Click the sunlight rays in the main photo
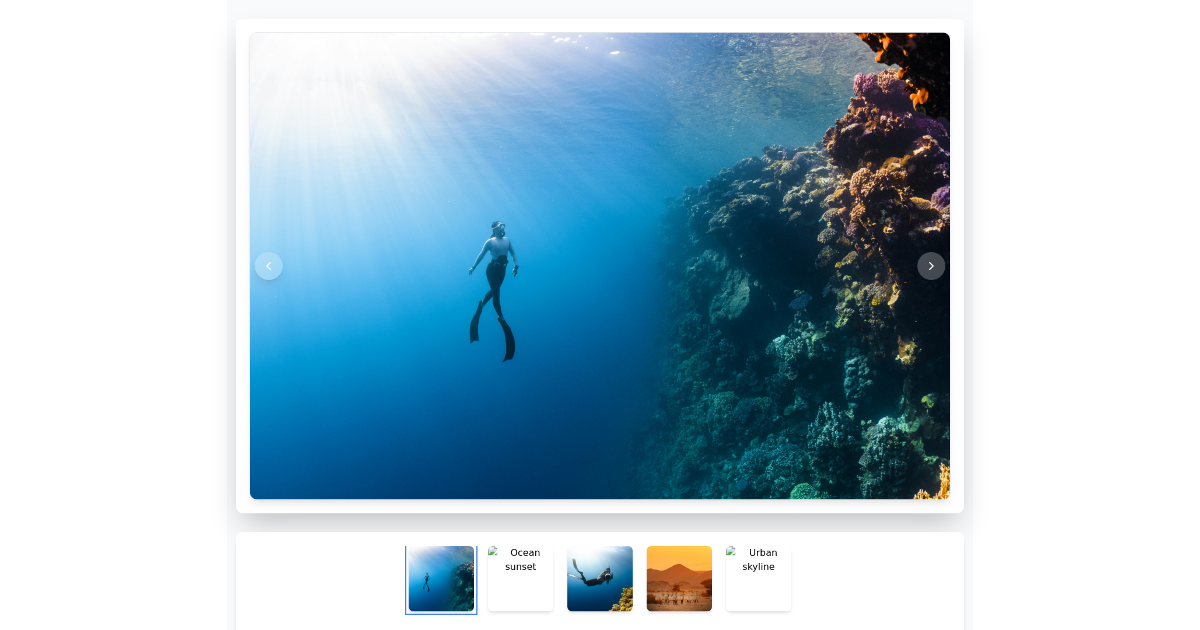The image size is (1200, 630). (330, 110)
